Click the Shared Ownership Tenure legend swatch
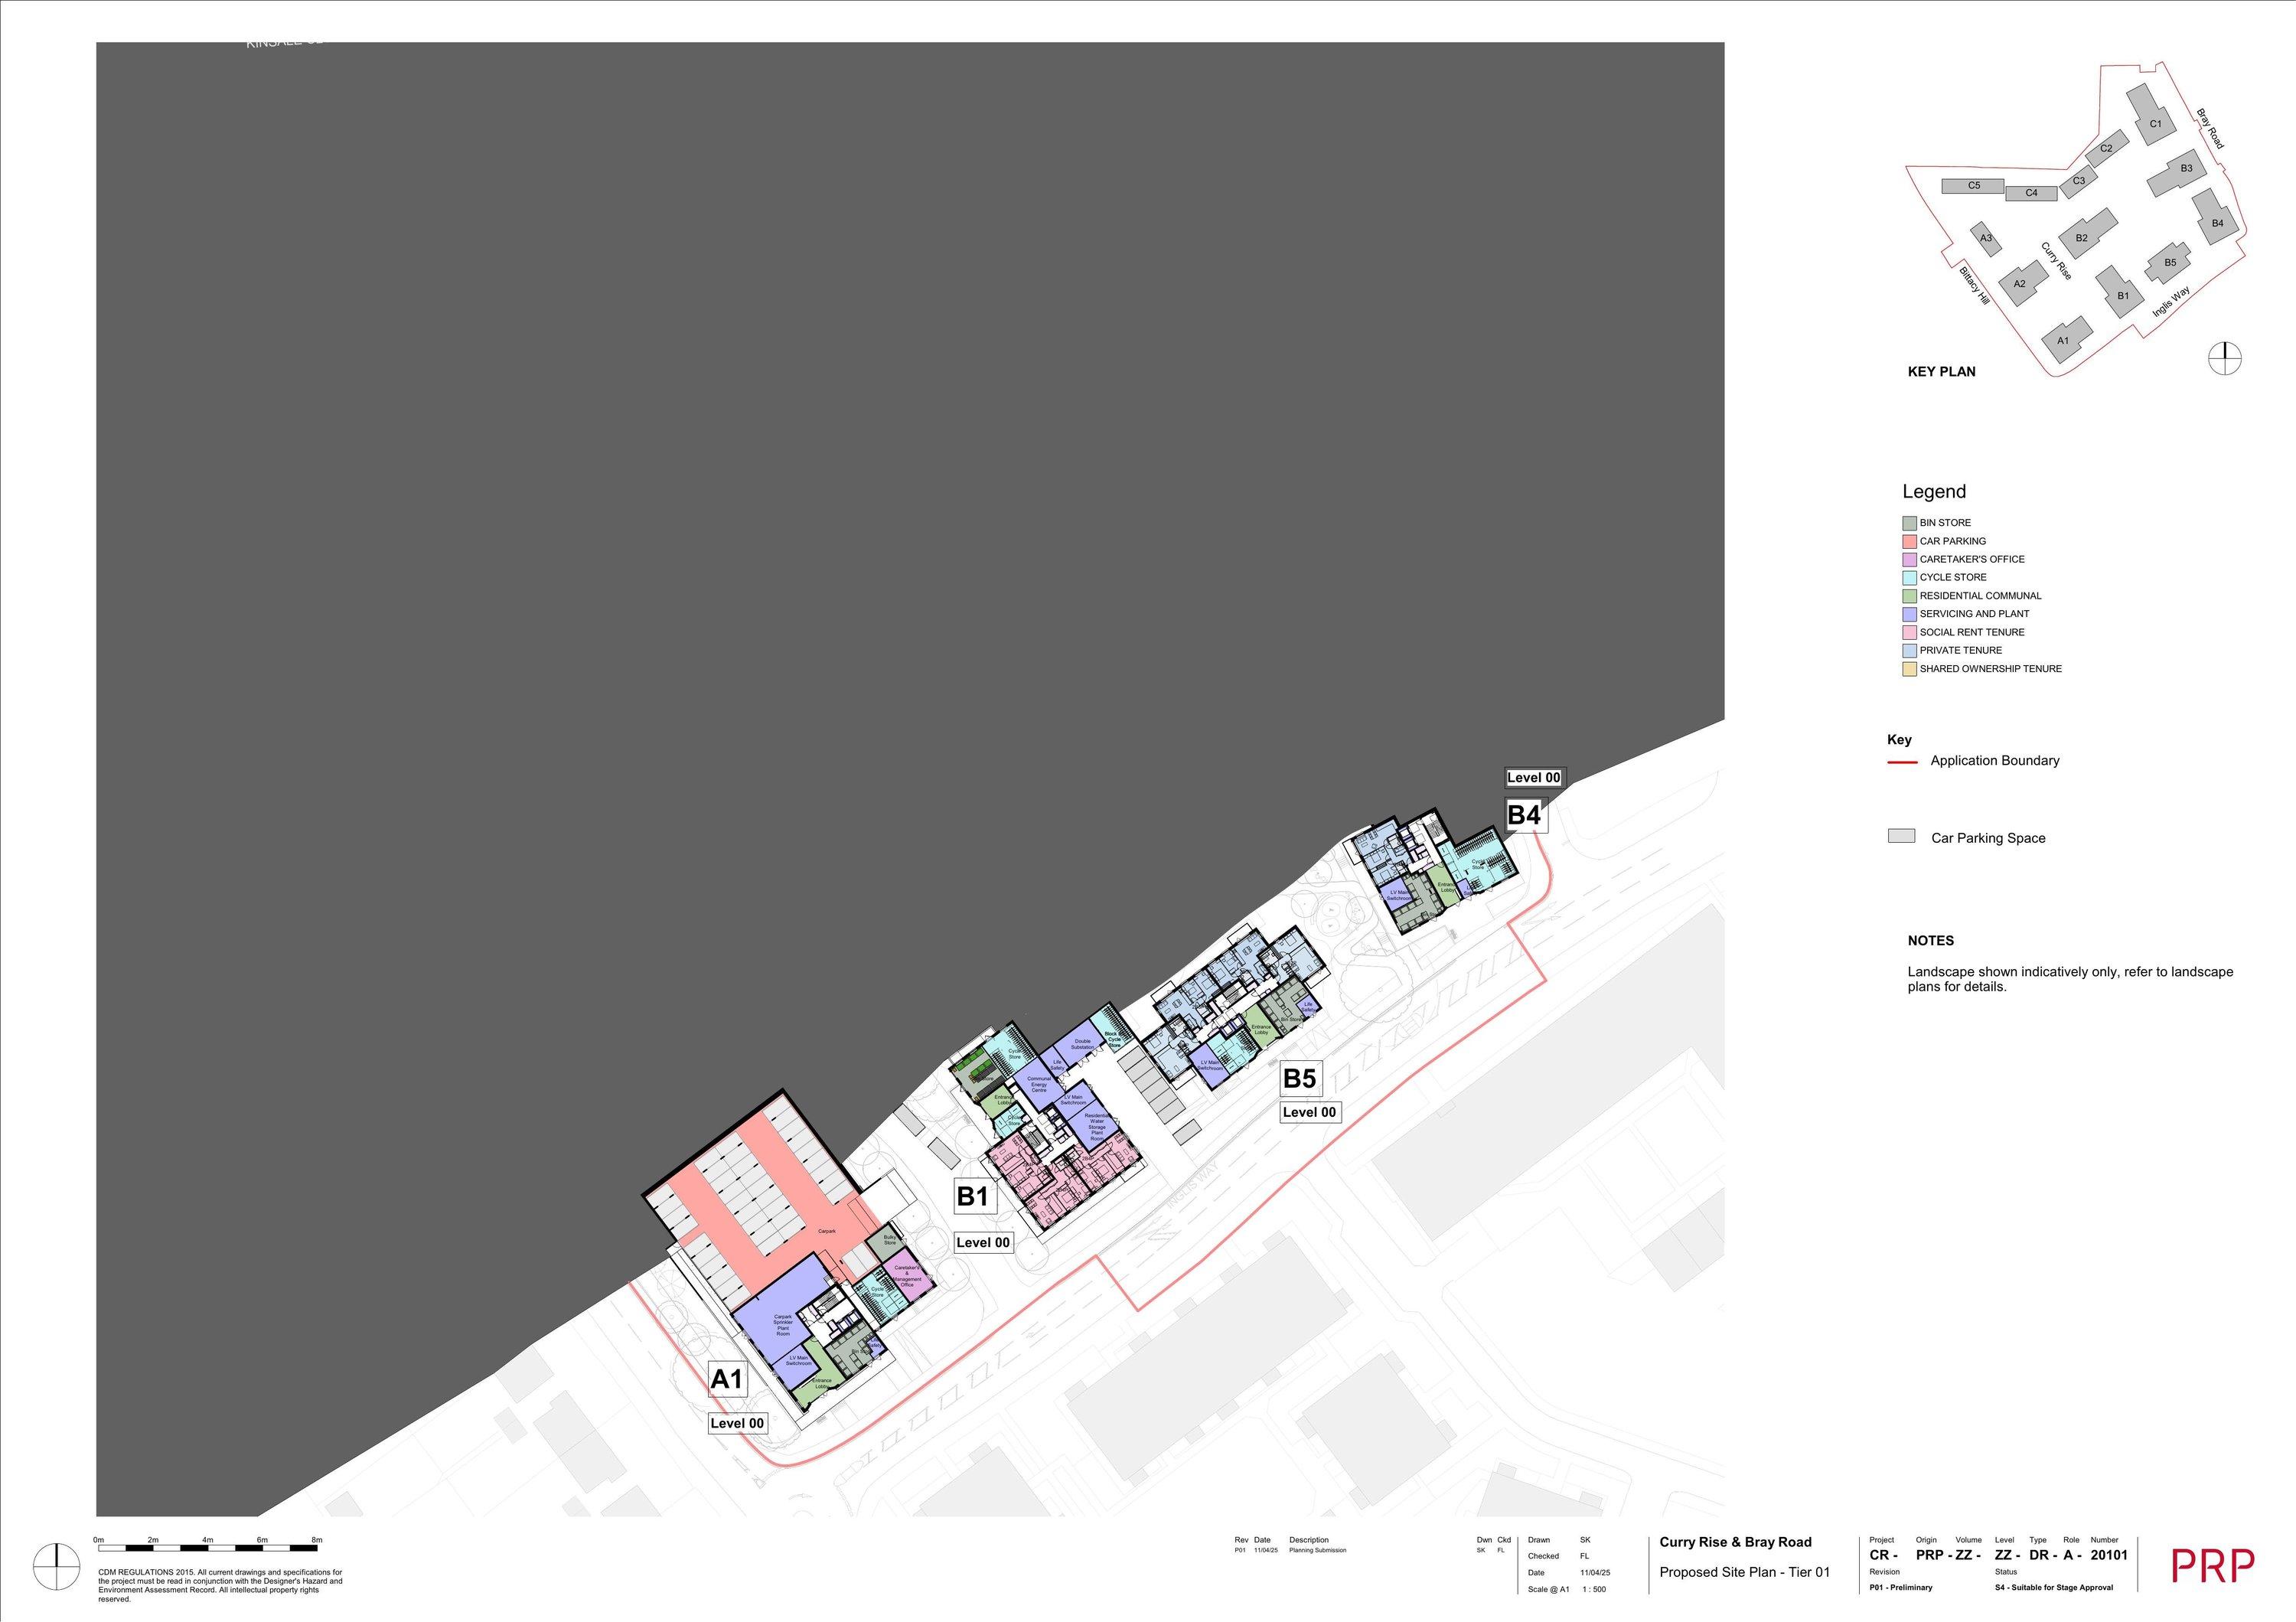2296x1622 pixels. click(1909, 669)
